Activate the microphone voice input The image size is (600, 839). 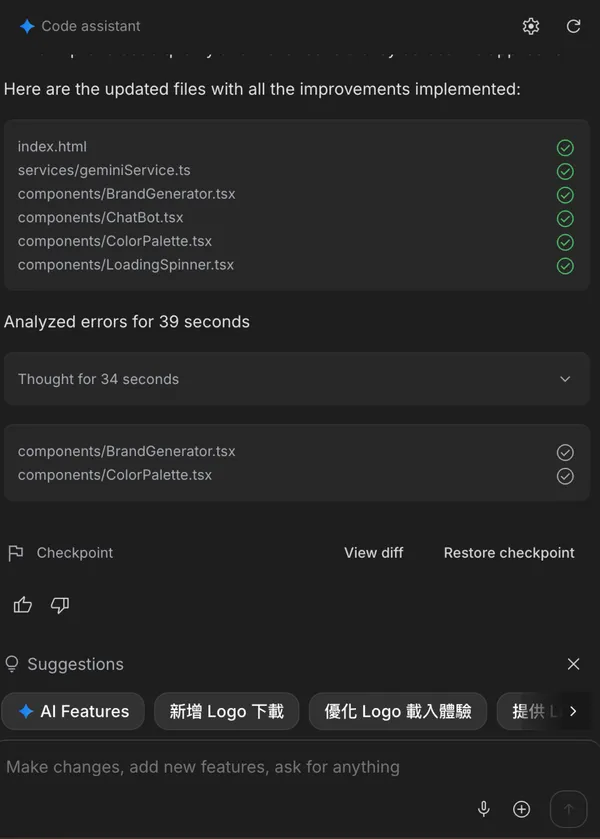(x=484, y=809)
